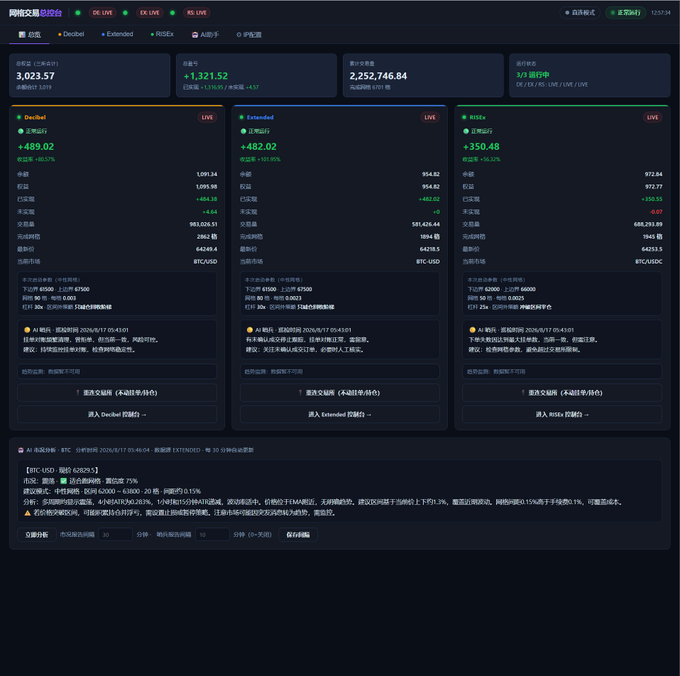Click the reconnect icon on Decibel card button
The width and height of the screenshot is (680, 676).
[x=78, y=393]
